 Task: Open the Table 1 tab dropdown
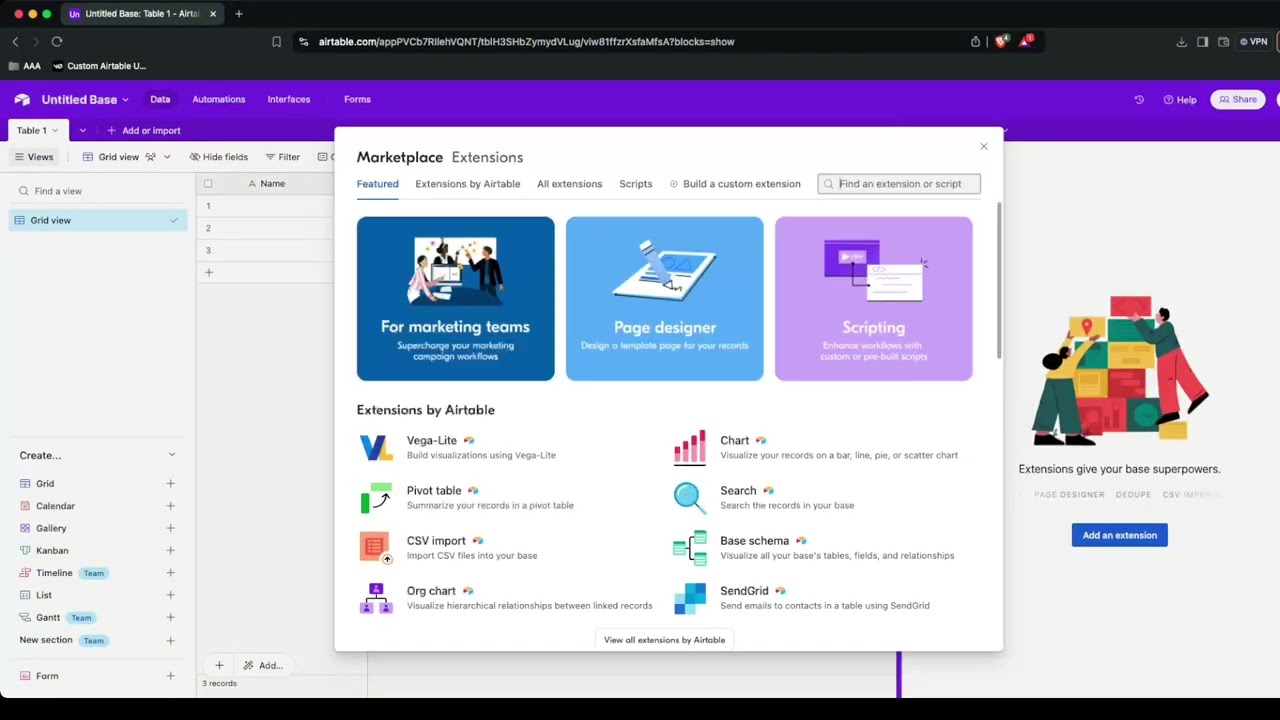[54, 131]
